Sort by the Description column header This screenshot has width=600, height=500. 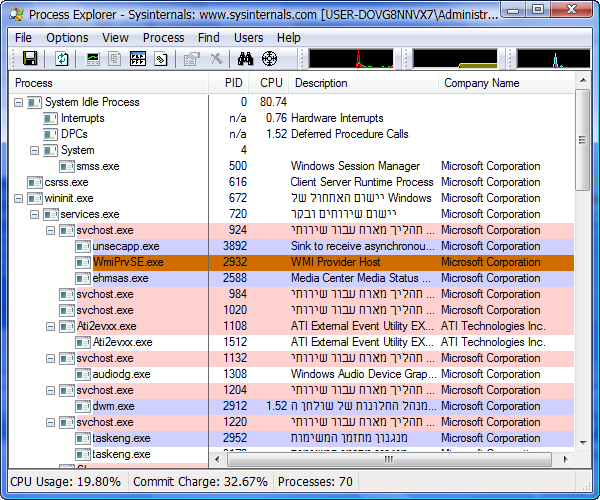(x=364, y=83)
